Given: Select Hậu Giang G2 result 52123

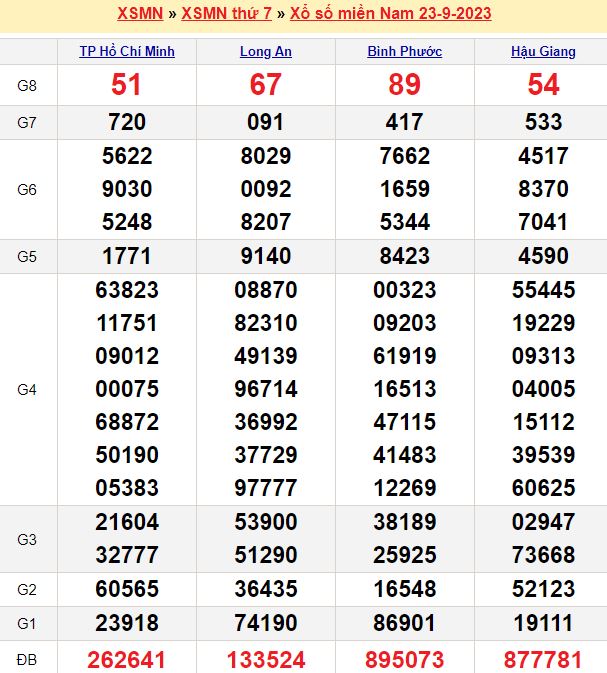Looking at the screenshot, I should coord(544,589).
